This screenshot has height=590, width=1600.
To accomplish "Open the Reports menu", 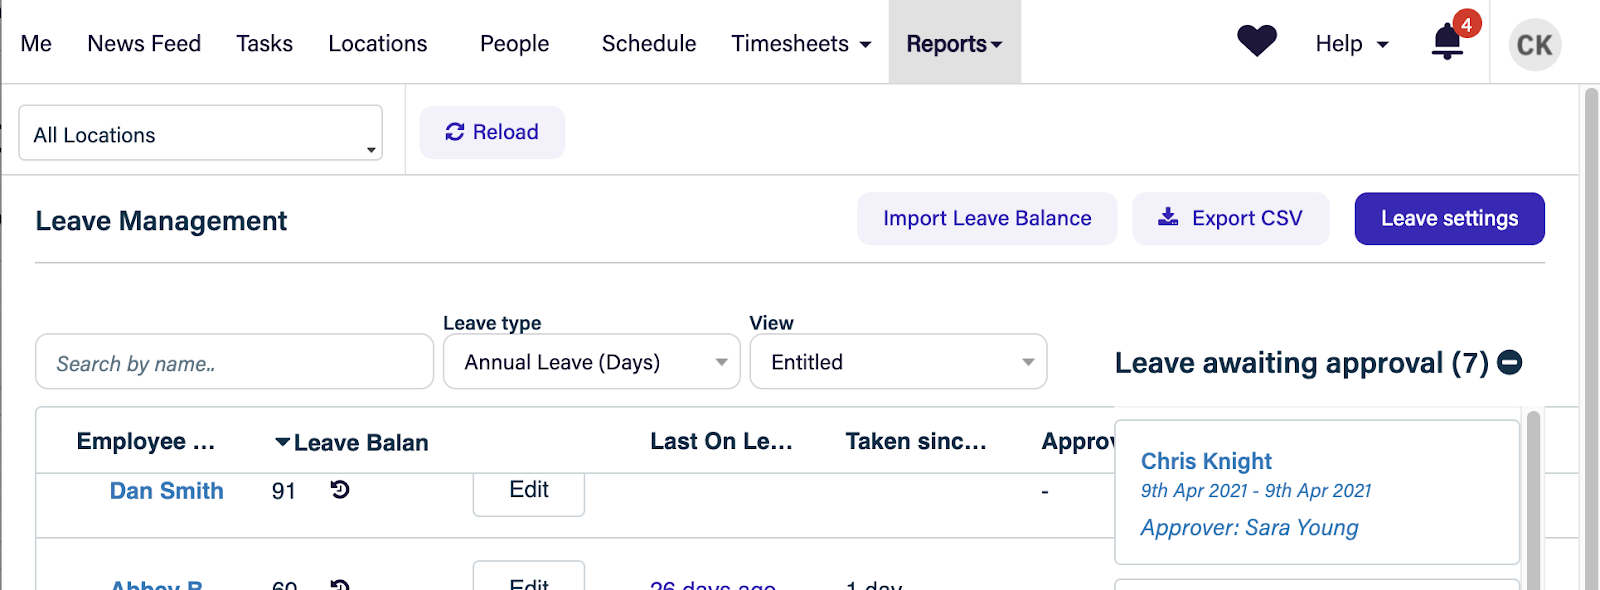I will tap(954, 44).
